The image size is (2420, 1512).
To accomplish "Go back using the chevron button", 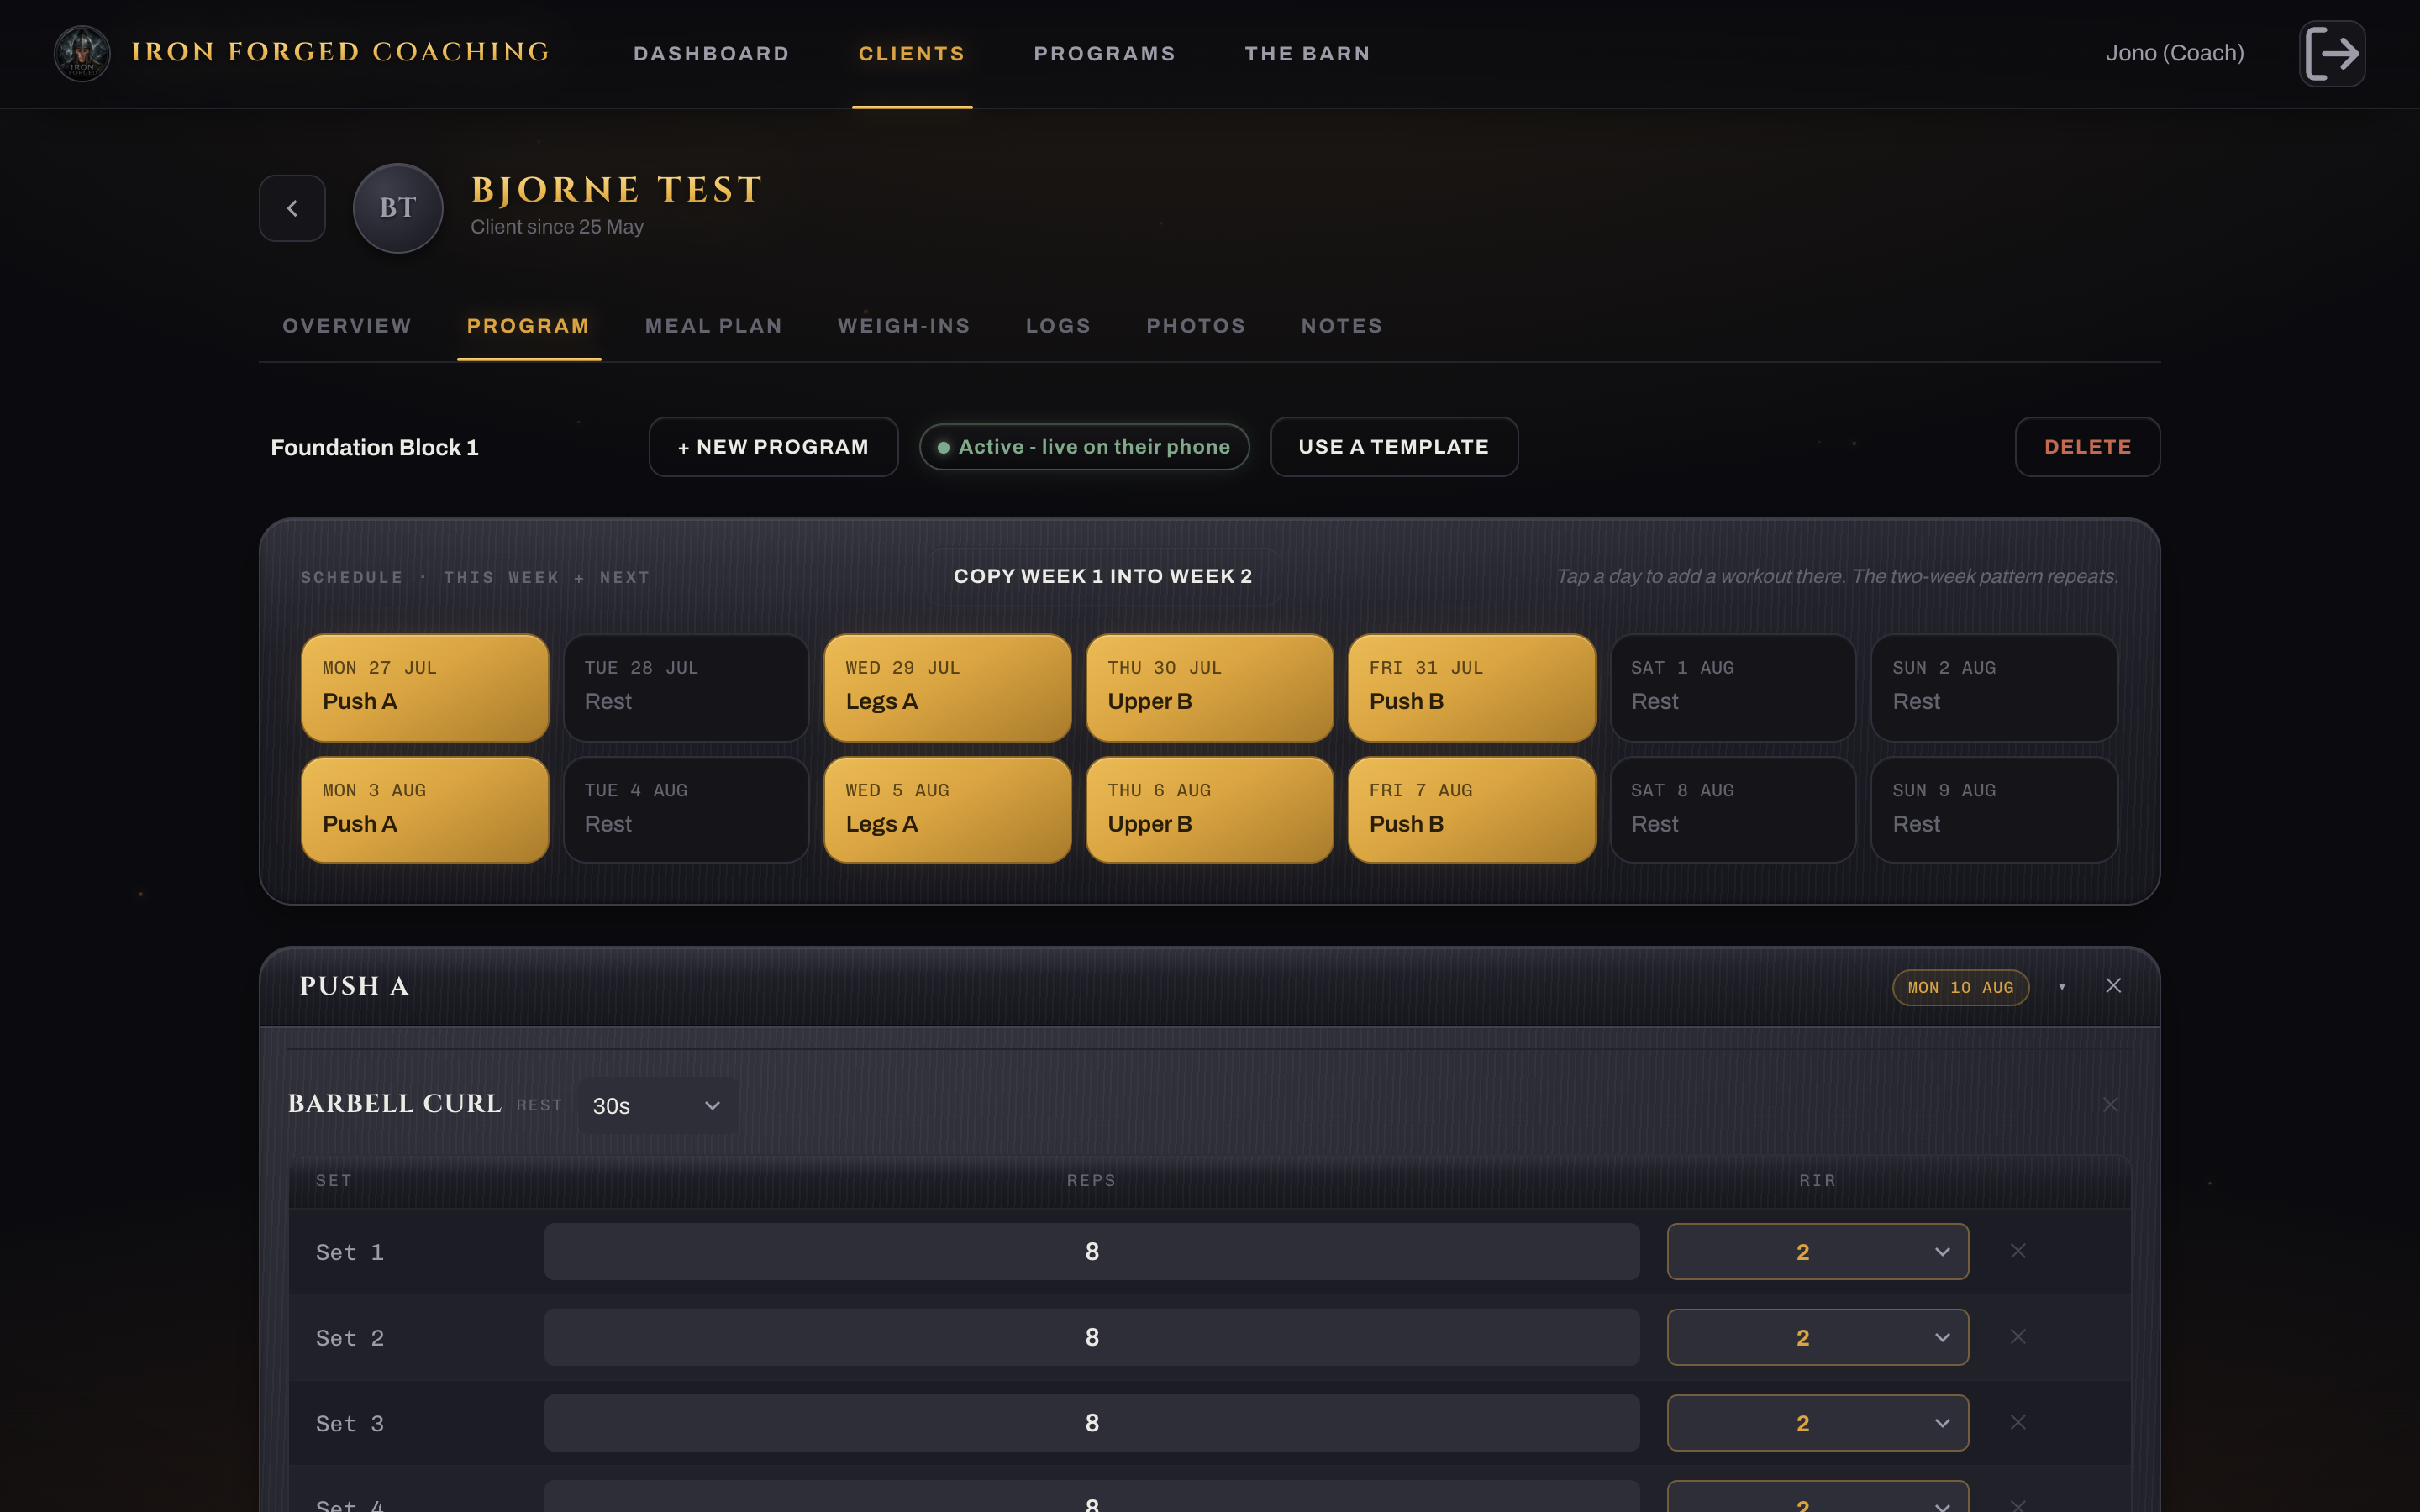I will click(x=292, y=208).
